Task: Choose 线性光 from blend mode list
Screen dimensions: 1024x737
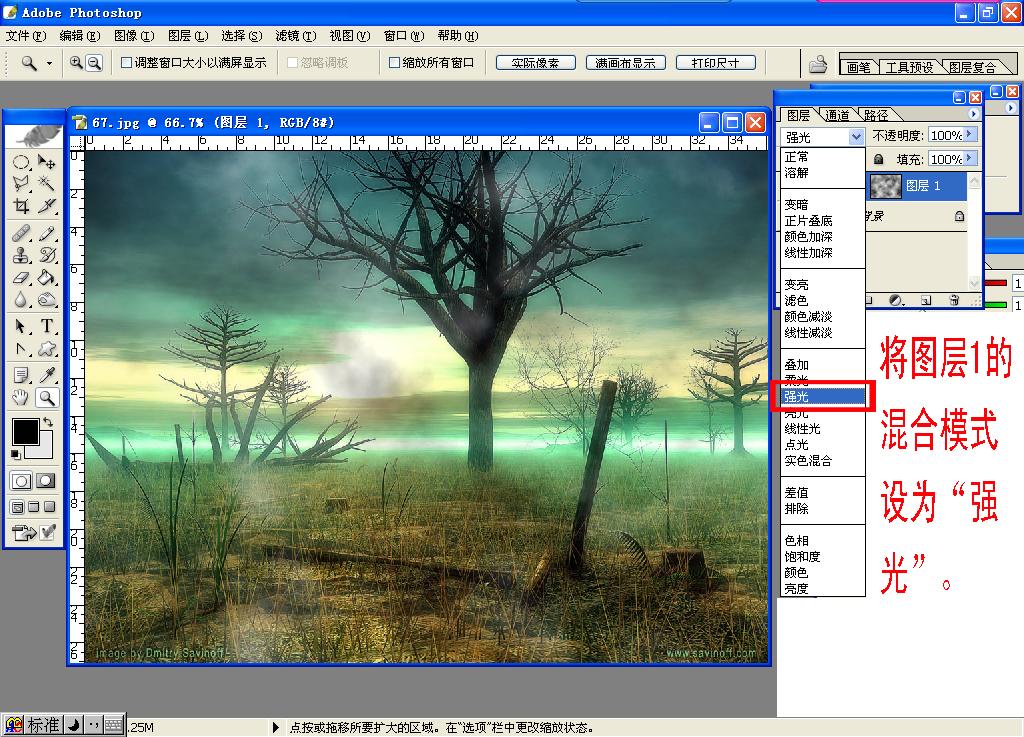Action: click(x=803, y=429)
